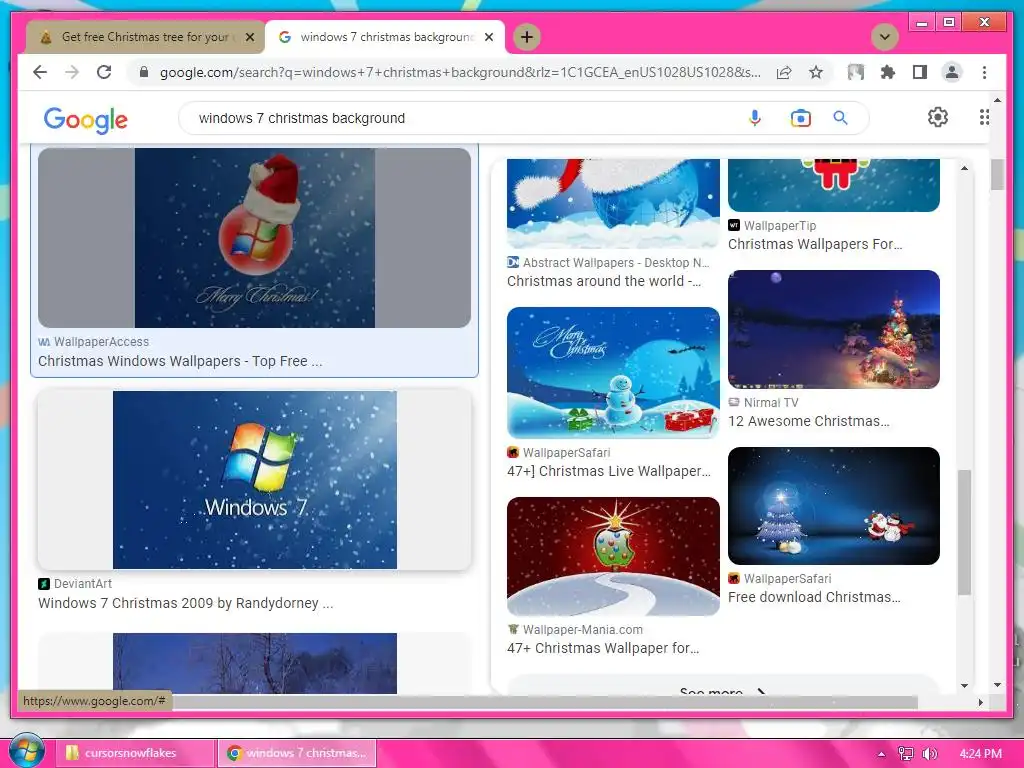
Task: Bookmark this page with the star icon
Action: click(816, 72)
